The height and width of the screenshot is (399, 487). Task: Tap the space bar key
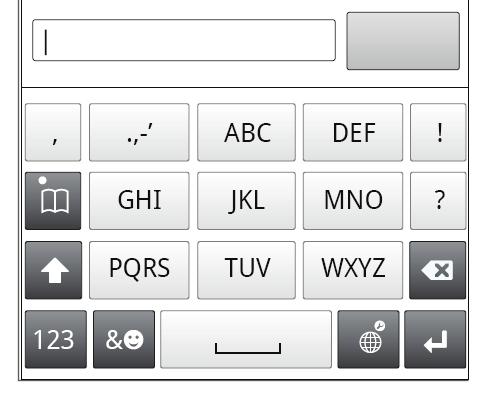246,339
